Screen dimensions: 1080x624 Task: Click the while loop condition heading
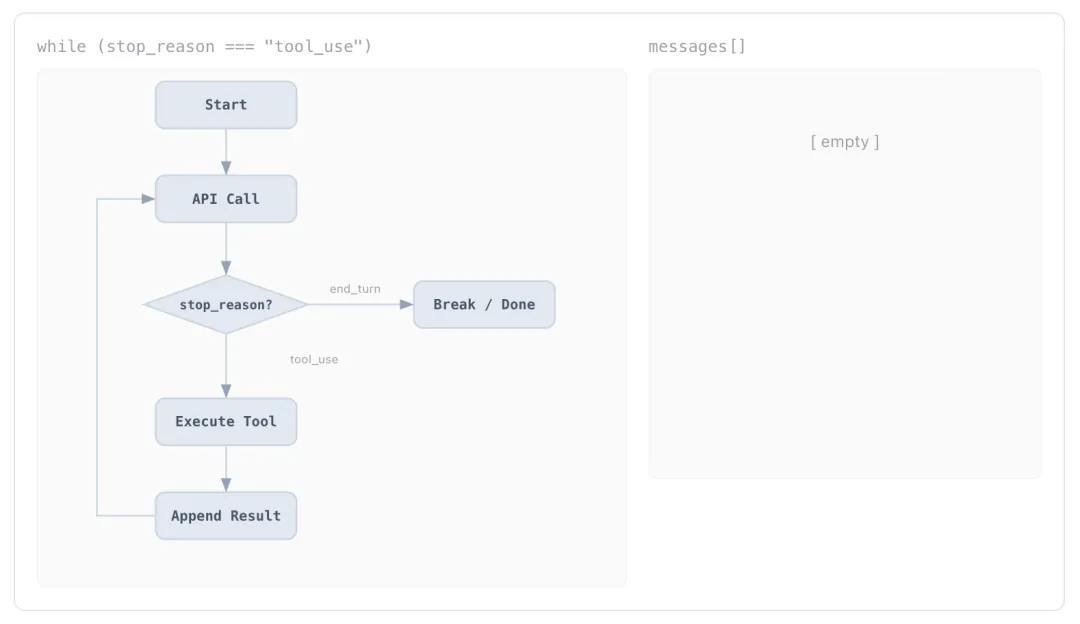(204, 46)
